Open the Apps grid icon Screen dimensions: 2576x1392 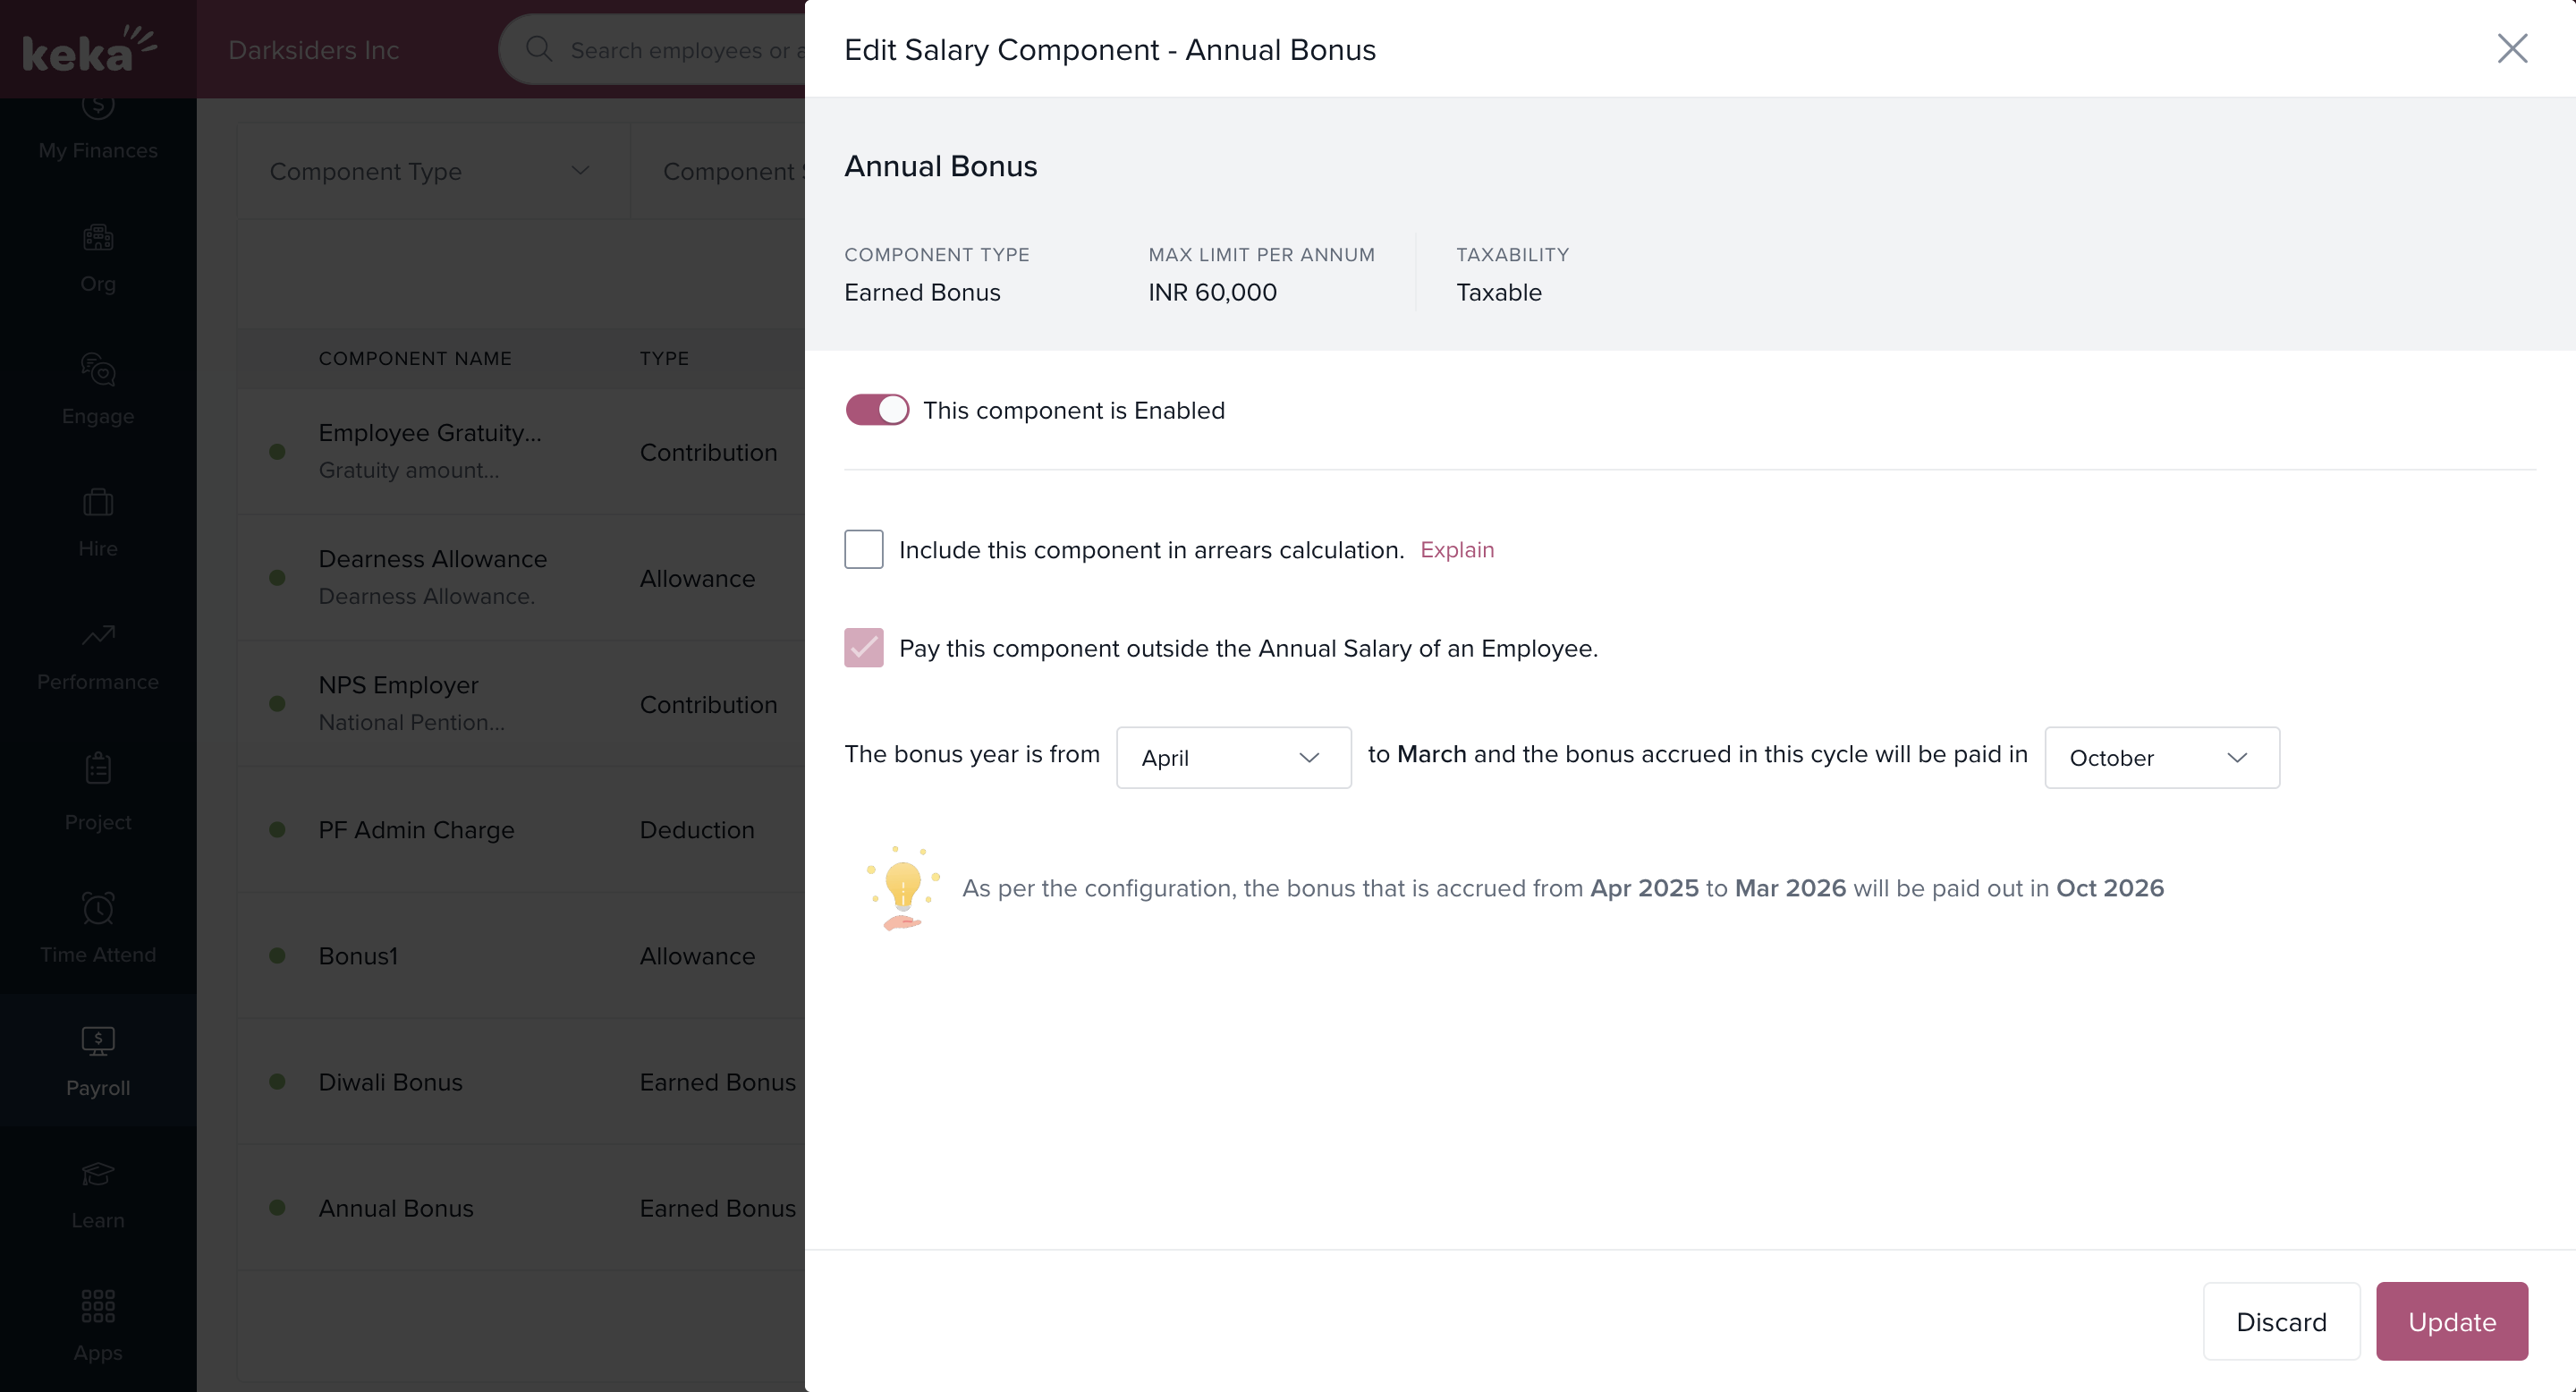(x=98, y=1306)
